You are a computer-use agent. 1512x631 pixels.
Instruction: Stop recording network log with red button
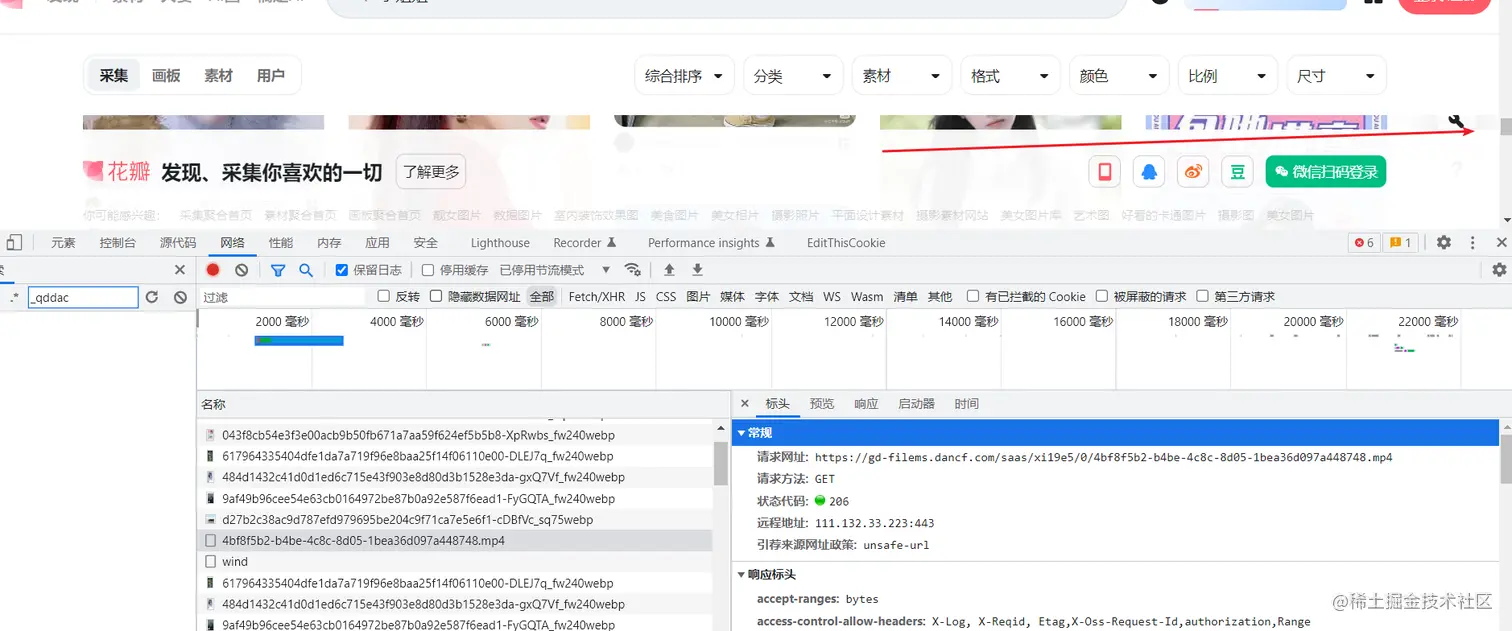[213, 270]
